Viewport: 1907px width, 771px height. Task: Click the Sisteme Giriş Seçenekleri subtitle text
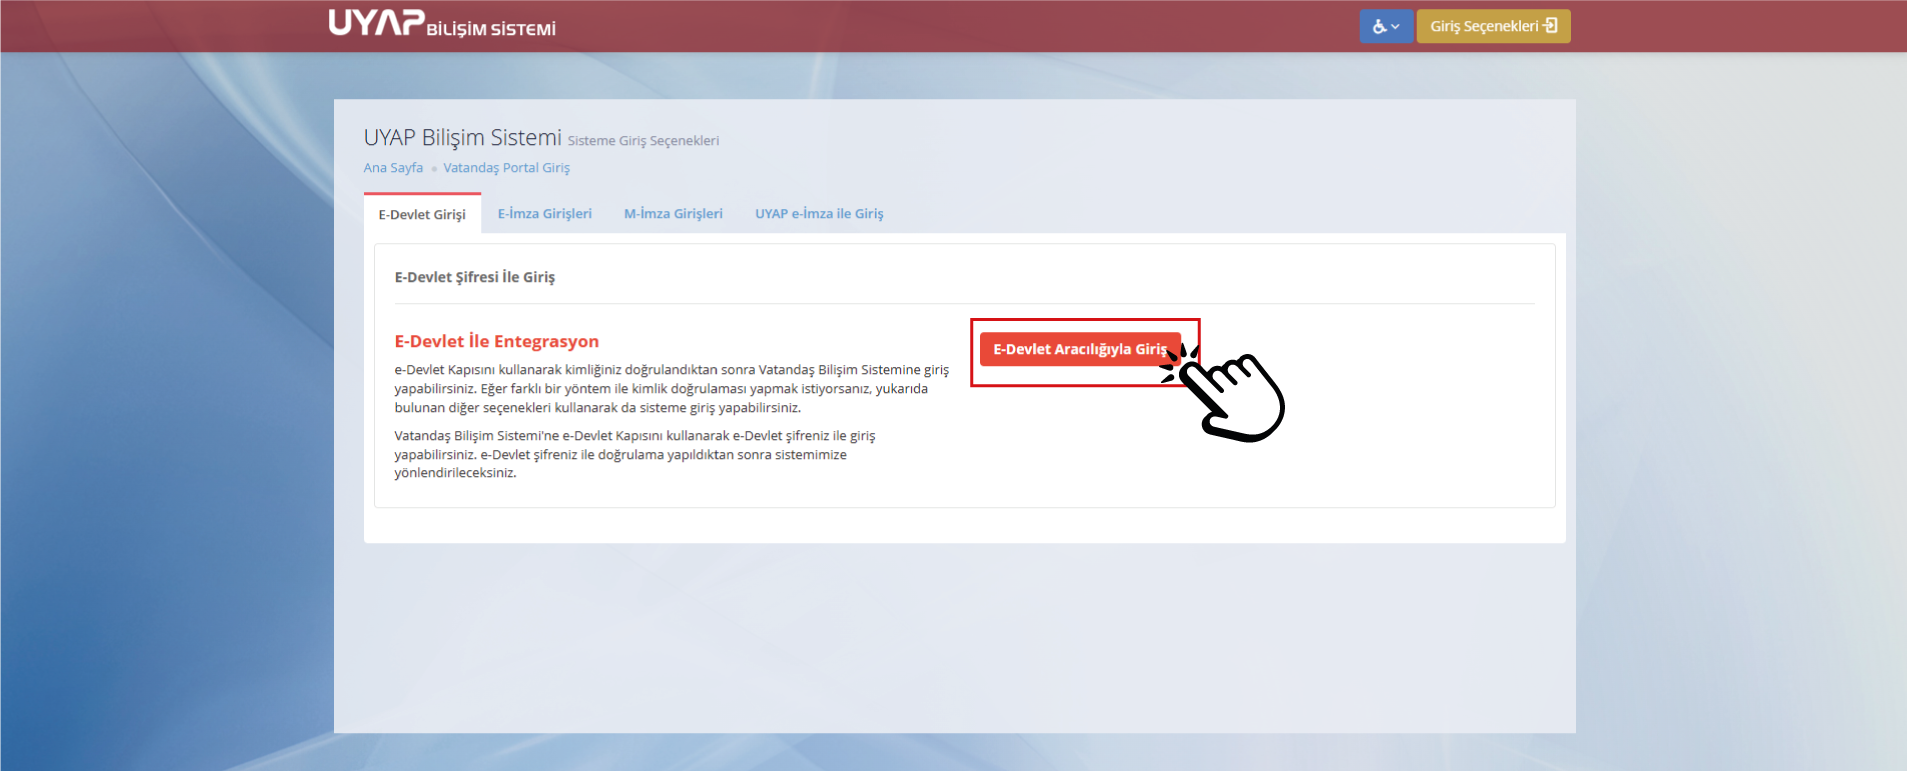coord(643,141)
